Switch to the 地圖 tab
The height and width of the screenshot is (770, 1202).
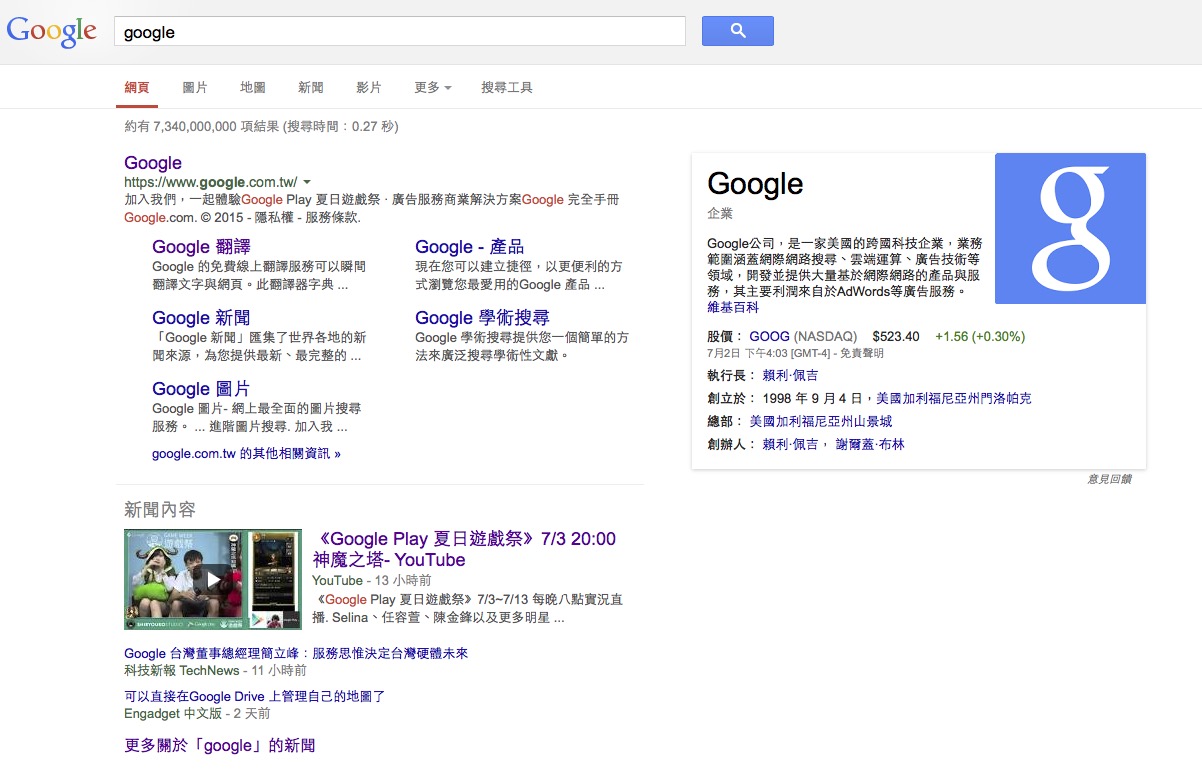click(x=253, y=88)
